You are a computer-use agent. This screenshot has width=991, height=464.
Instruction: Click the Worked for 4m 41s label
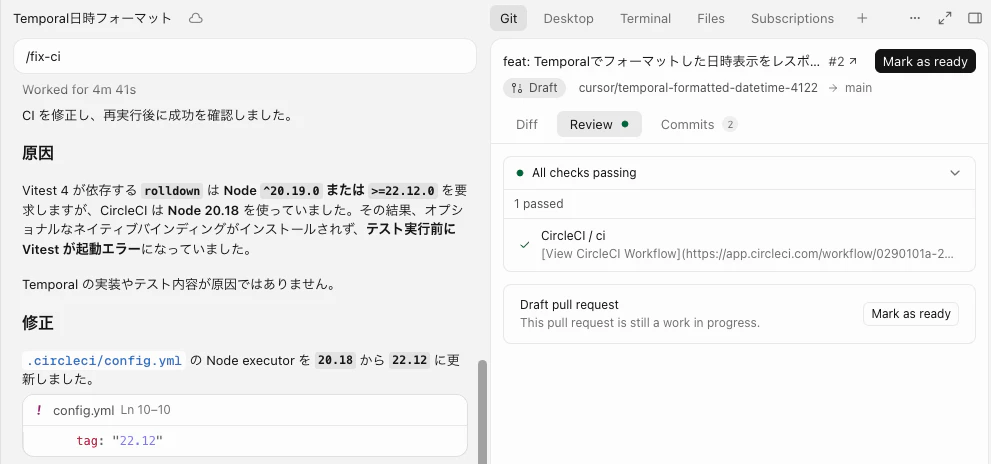pyautogui.click(x=79, y=90)
